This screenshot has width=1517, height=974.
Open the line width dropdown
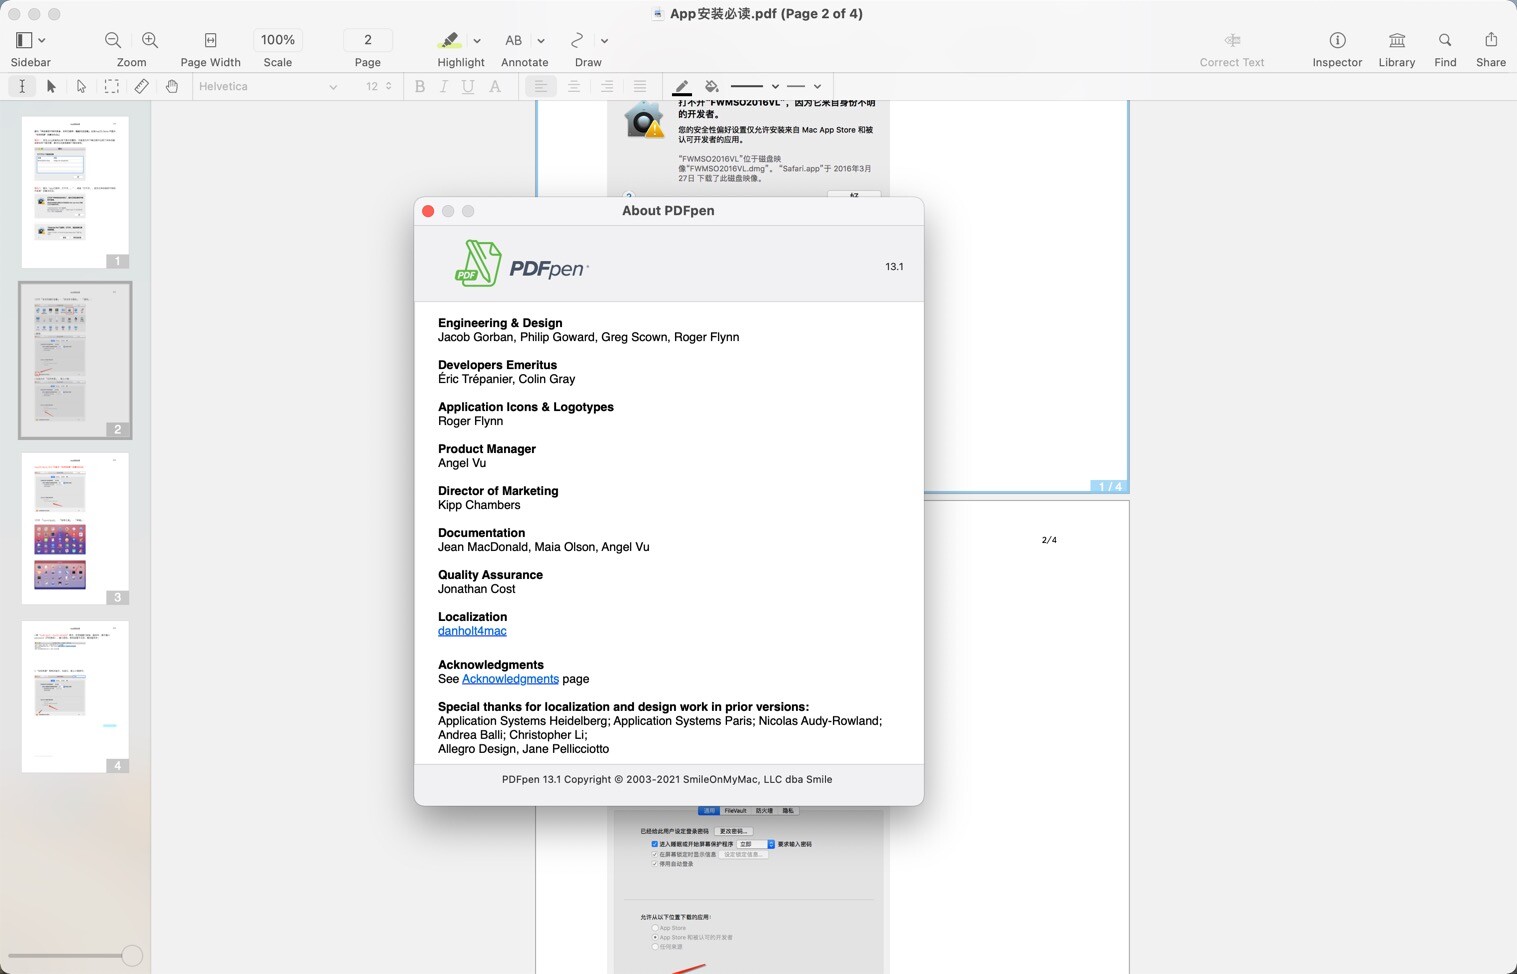tap(755, 86)
